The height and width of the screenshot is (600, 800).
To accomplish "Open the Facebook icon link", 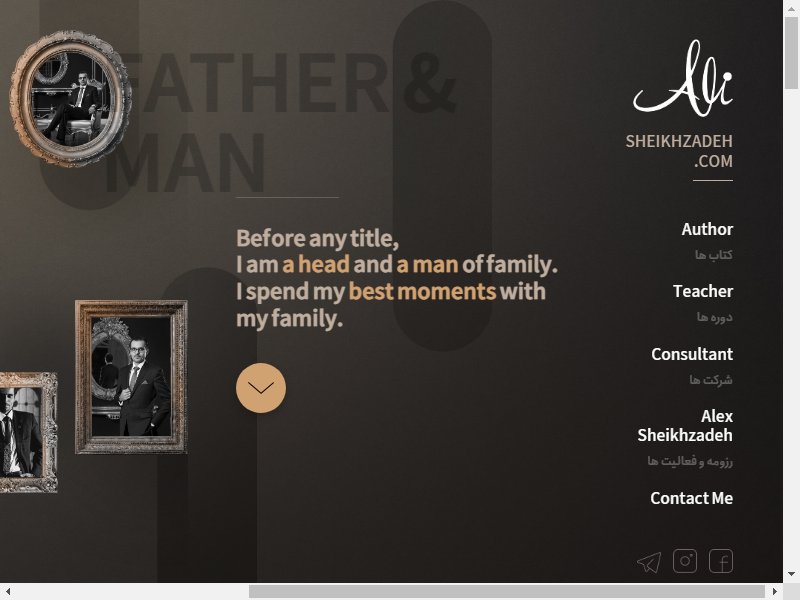I will [721, 561].
